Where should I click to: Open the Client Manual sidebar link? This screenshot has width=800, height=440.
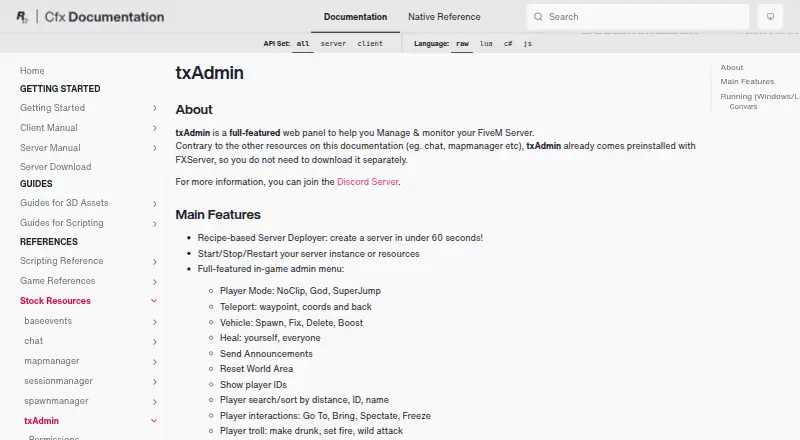pyautogui.click(x=49, y=128)
